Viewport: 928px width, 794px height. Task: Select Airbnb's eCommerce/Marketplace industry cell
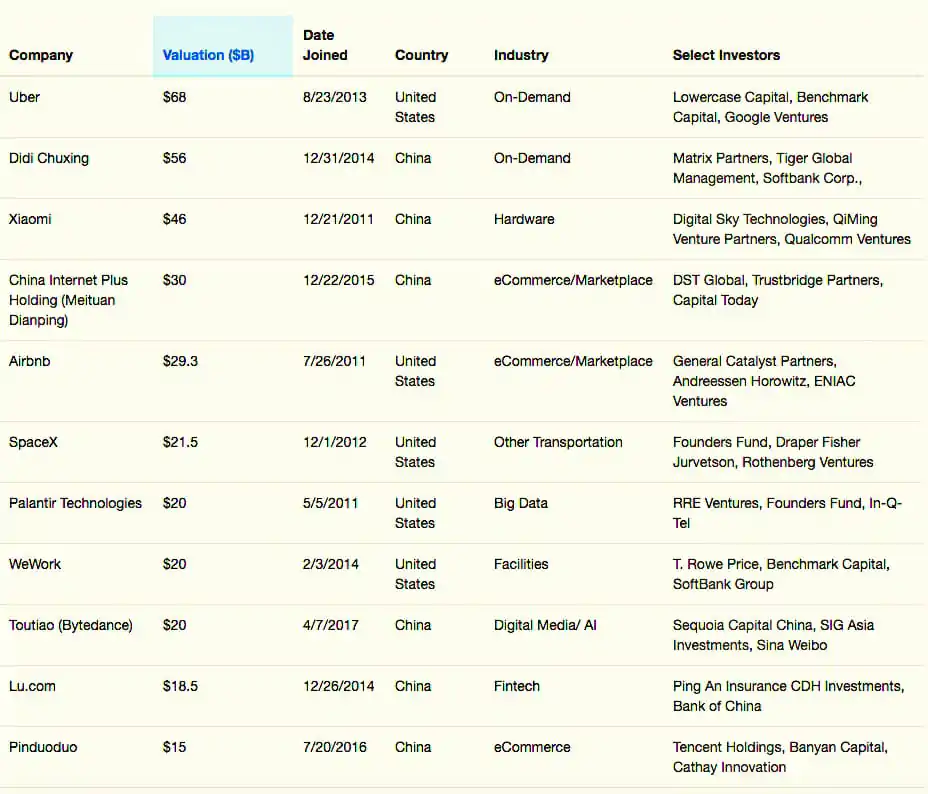(x=573, y=361)
